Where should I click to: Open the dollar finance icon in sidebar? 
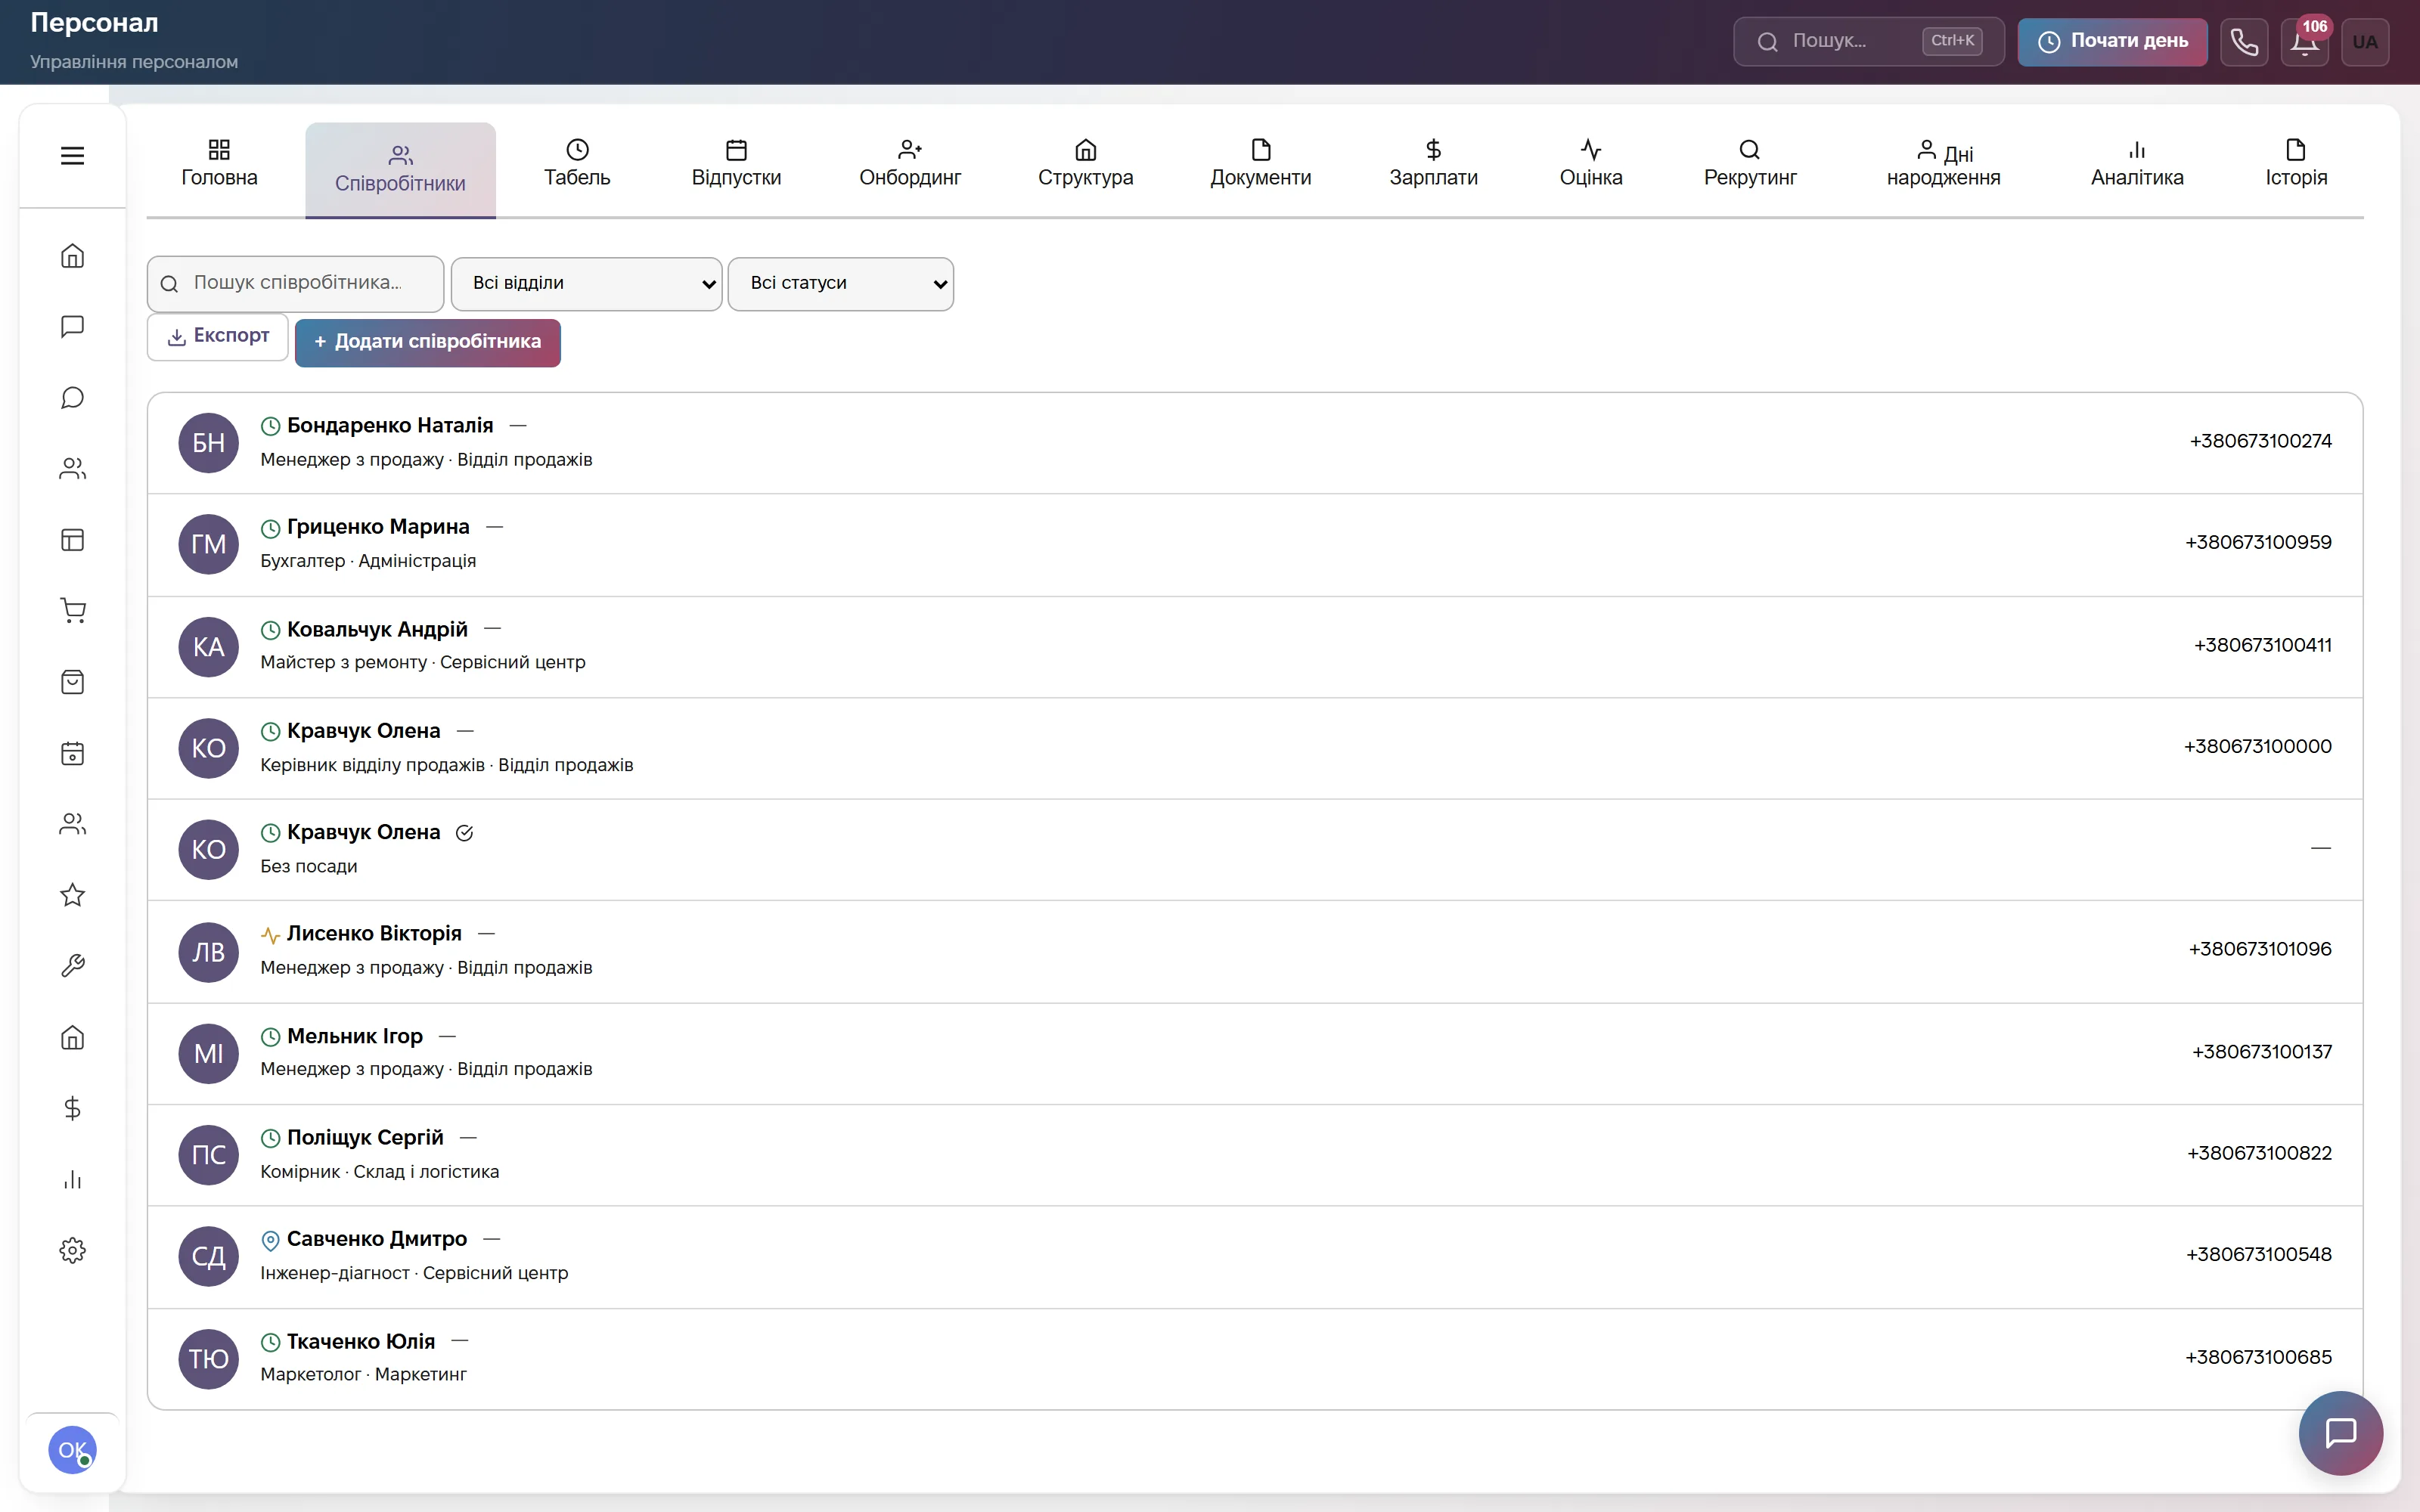[x=72, y=1108]
